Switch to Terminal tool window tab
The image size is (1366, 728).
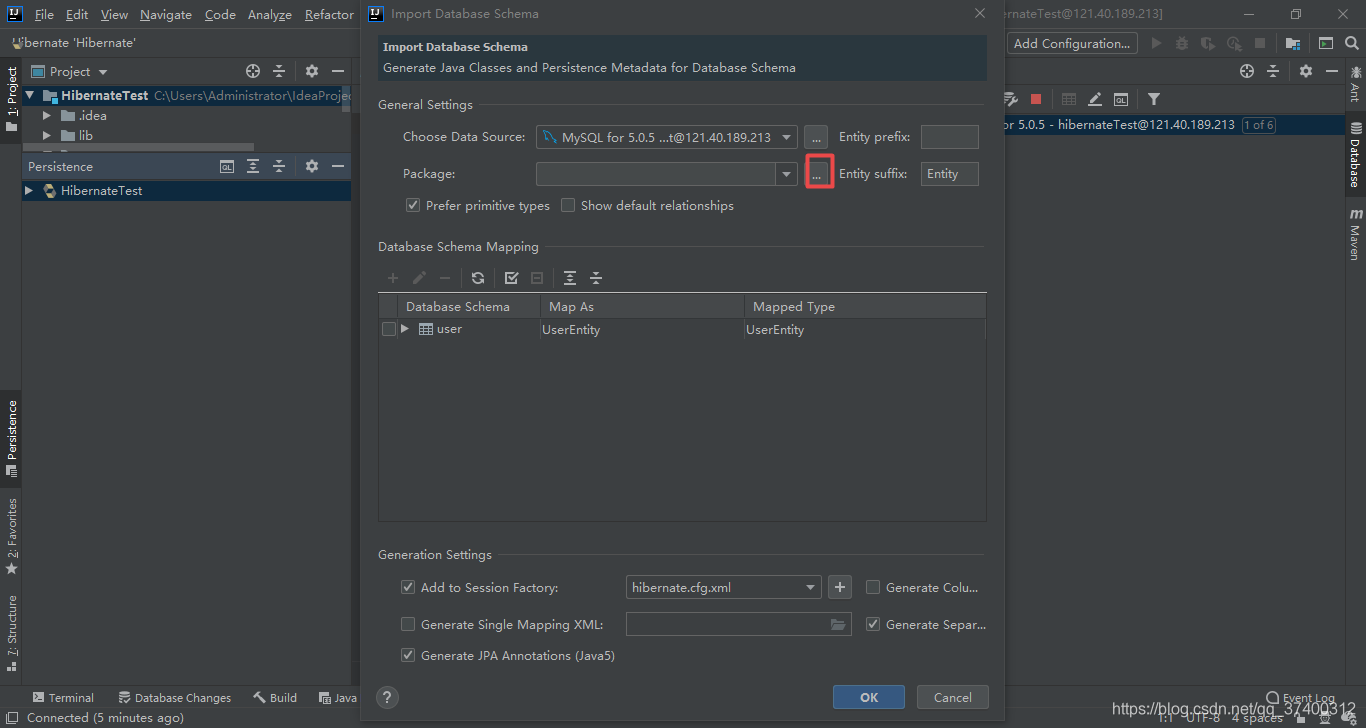(x=63, y=698)
